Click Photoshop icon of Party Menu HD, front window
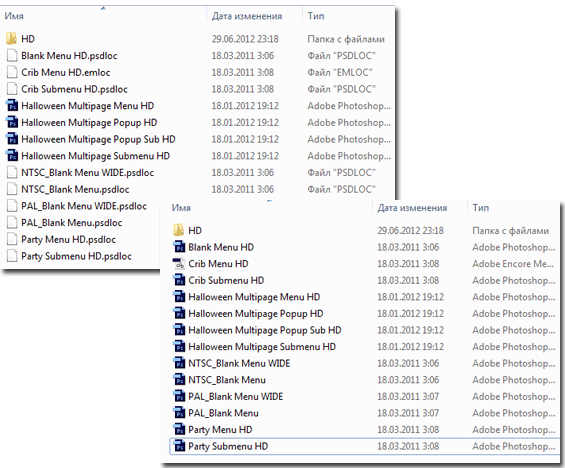This screenshot has width=565, height=468. pos(179,429)
